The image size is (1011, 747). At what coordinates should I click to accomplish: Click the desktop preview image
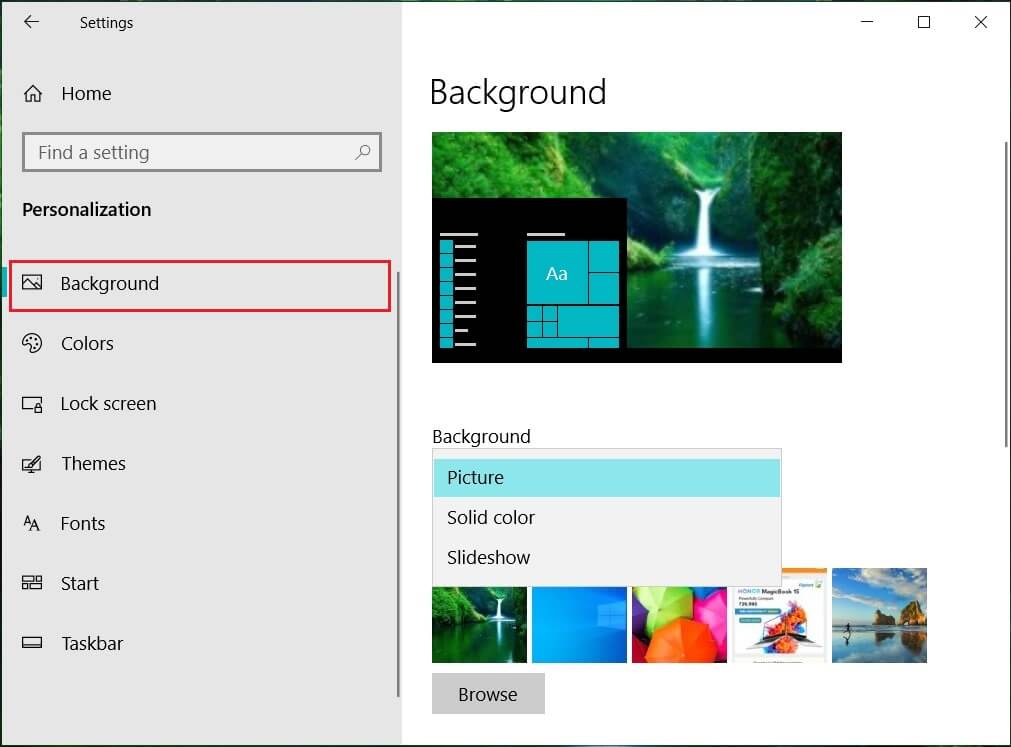click(636, 247)
